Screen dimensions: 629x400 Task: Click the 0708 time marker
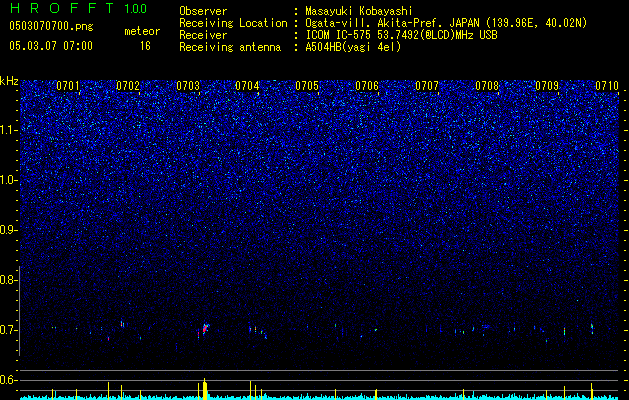487,85
